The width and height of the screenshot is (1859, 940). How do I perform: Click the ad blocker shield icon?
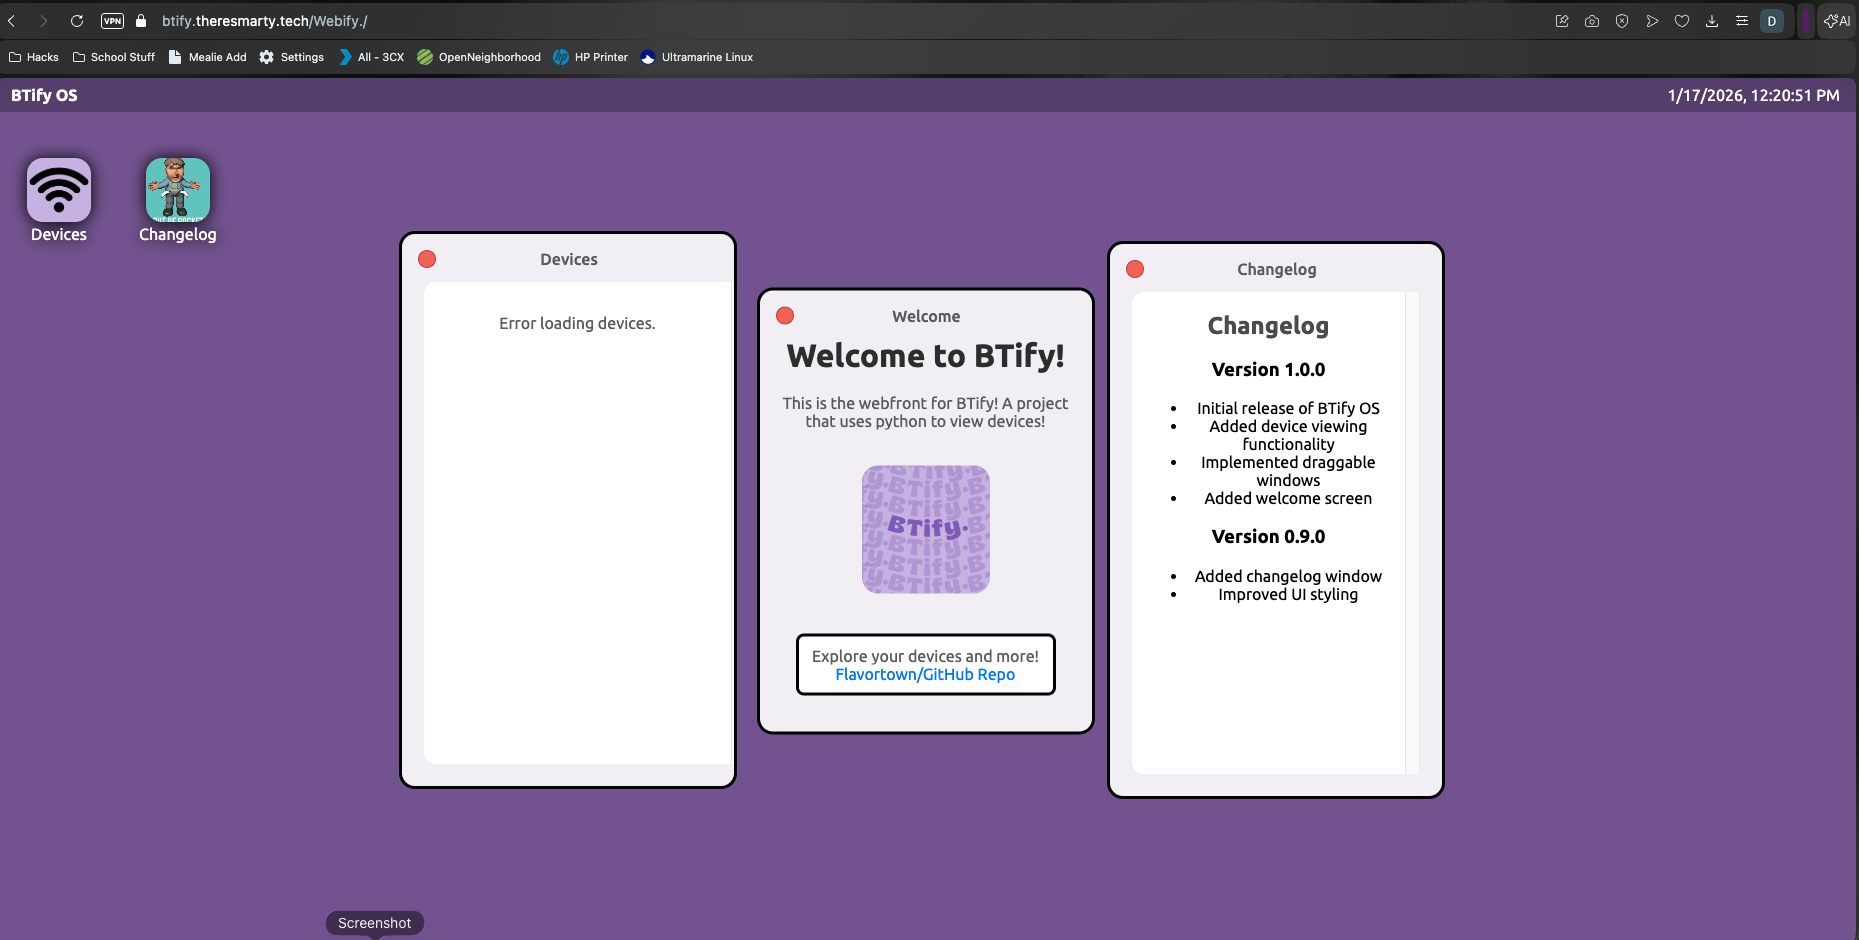pyautogui.click(x=1622, y=21)
